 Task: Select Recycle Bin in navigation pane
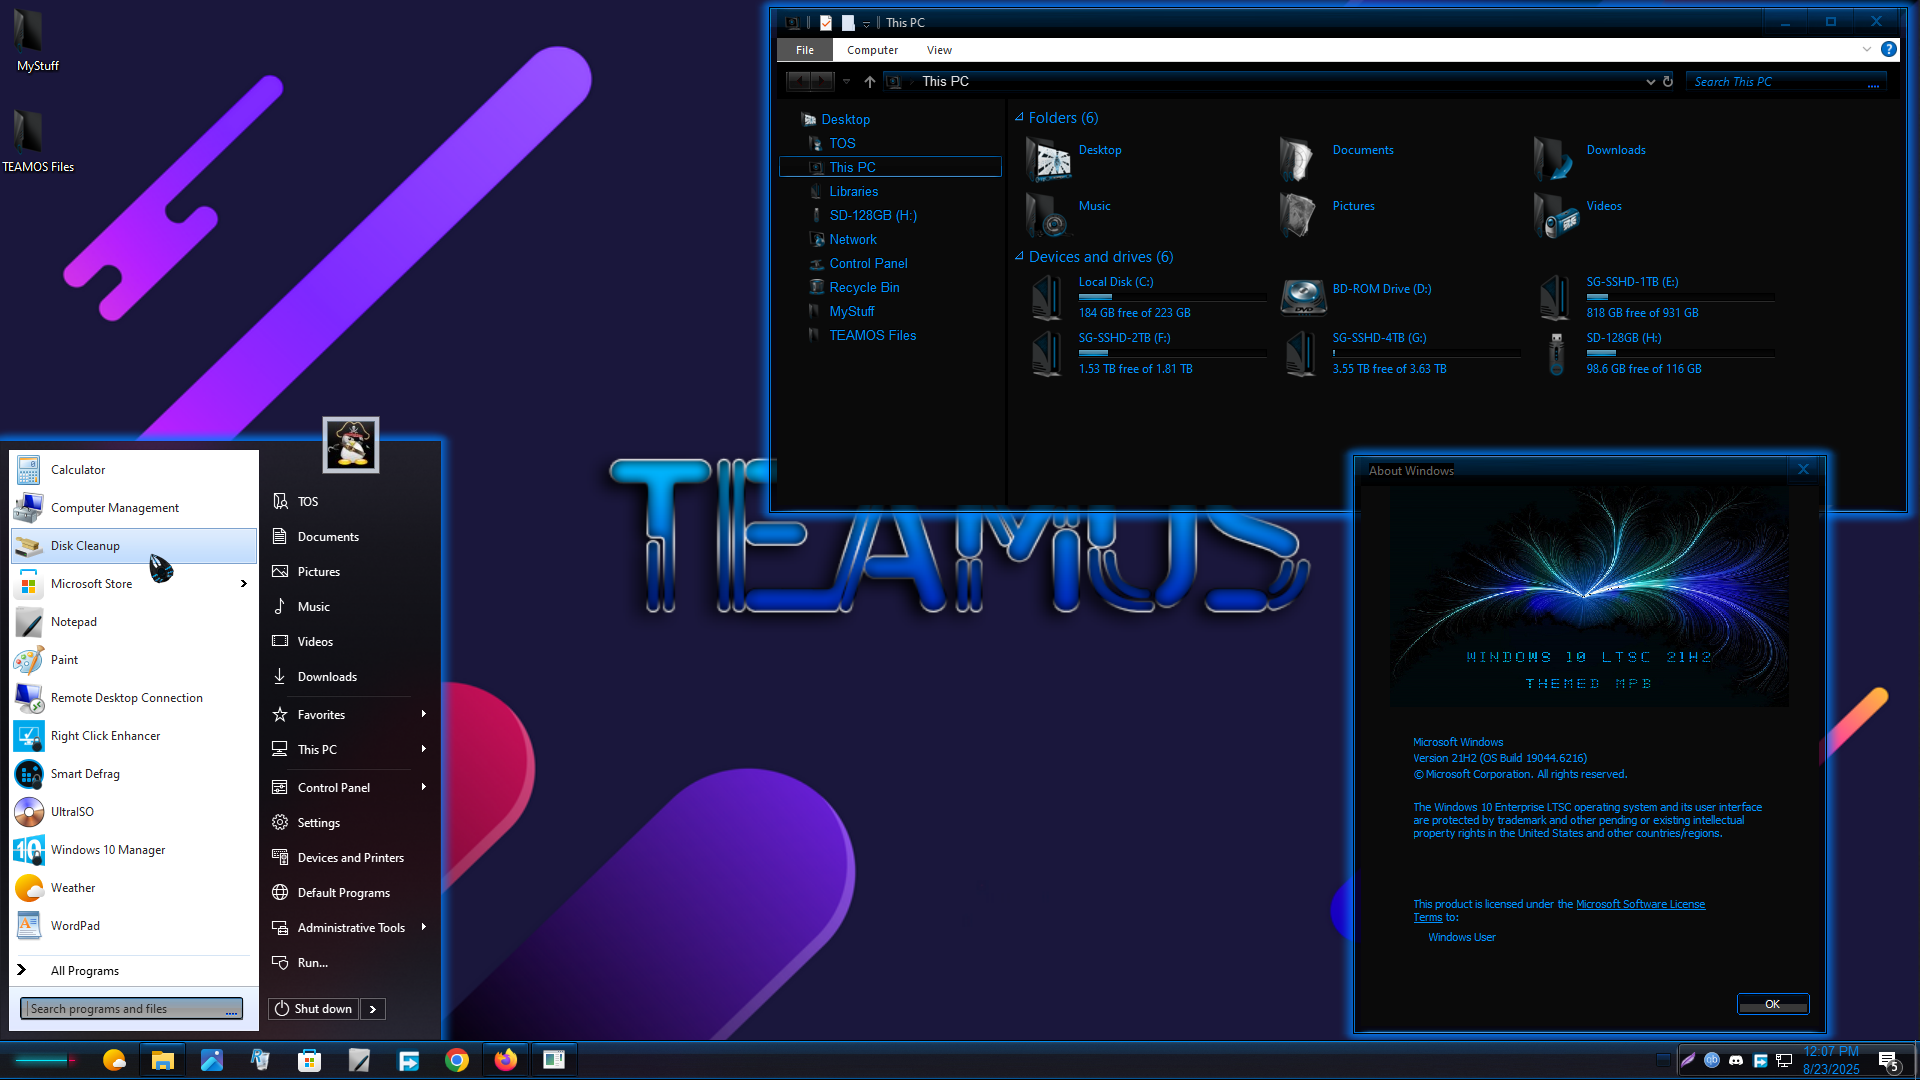coord(864,288)
